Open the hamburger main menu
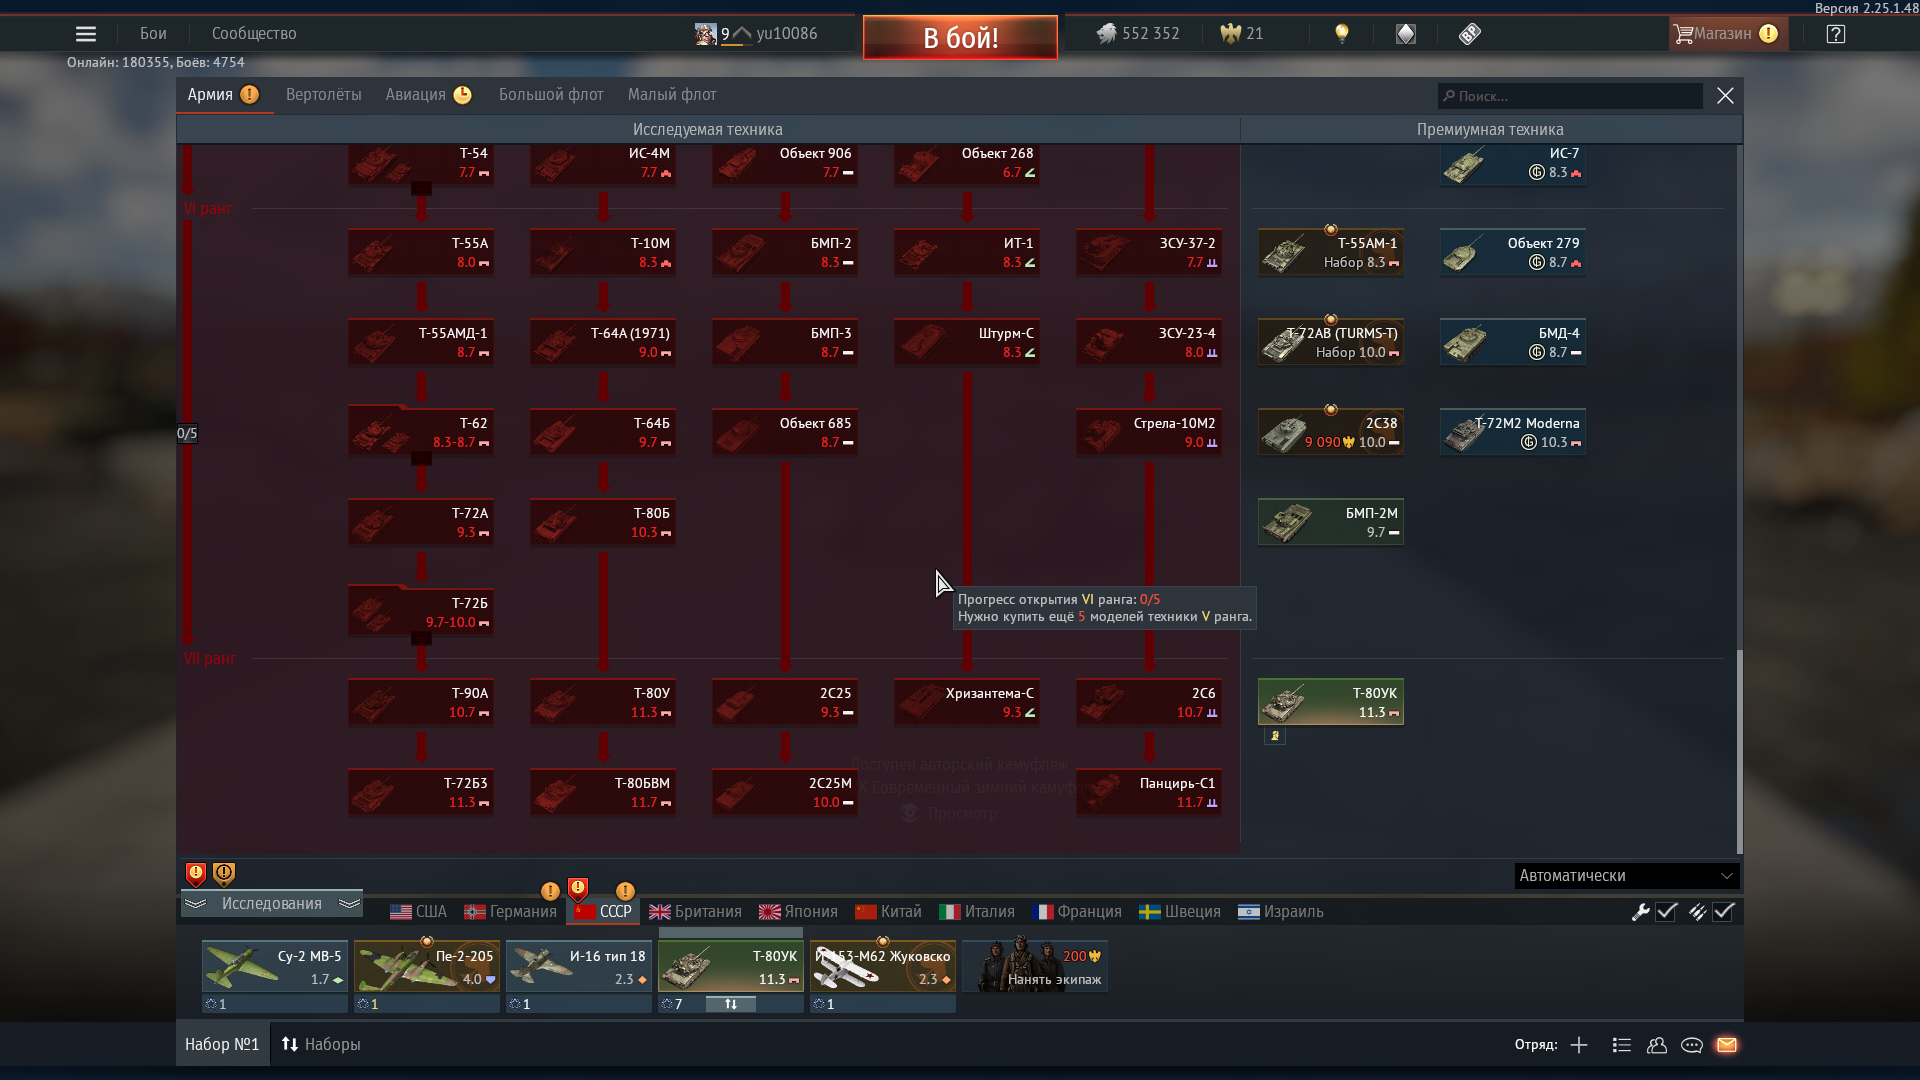Screen dimensions: 1920x1080 coord(86,34)
